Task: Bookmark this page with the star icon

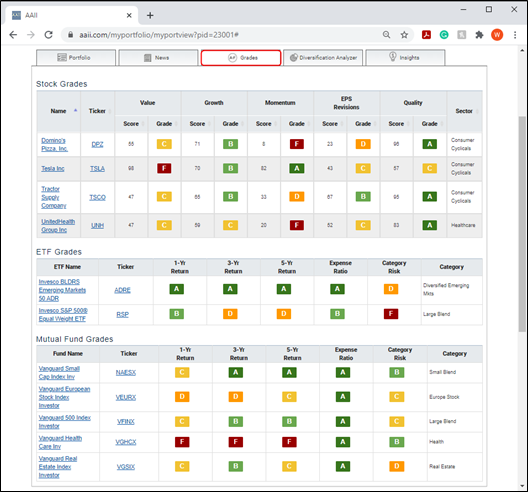Action: [404, 35]
